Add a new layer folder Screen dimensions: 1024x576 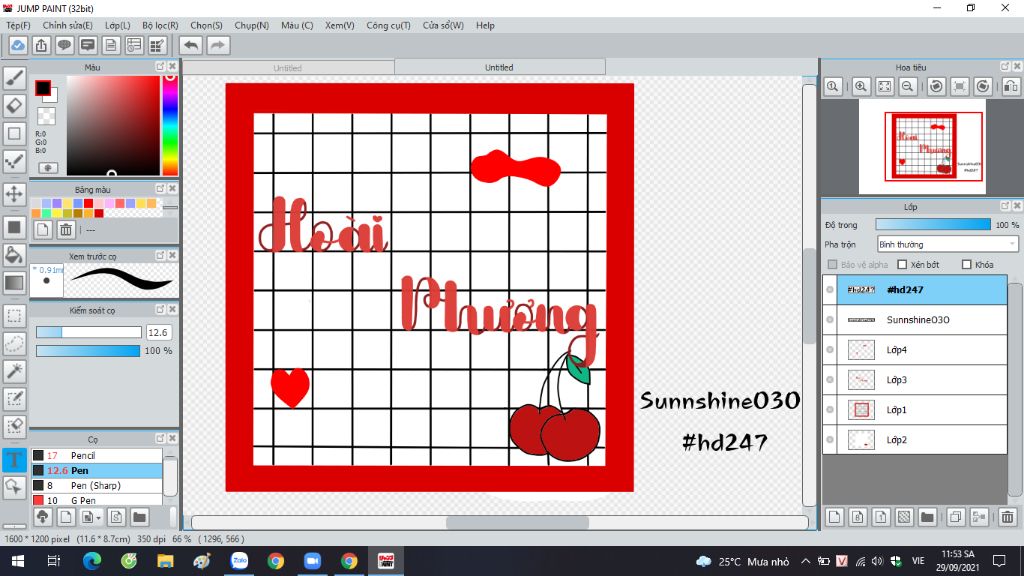point(927,517)
